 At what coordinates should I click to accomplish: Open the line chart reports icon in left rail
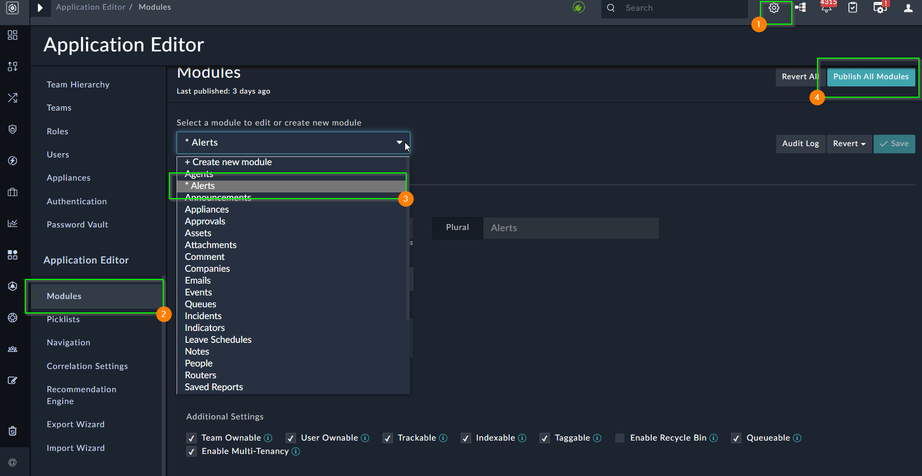[x=12, y=223]
